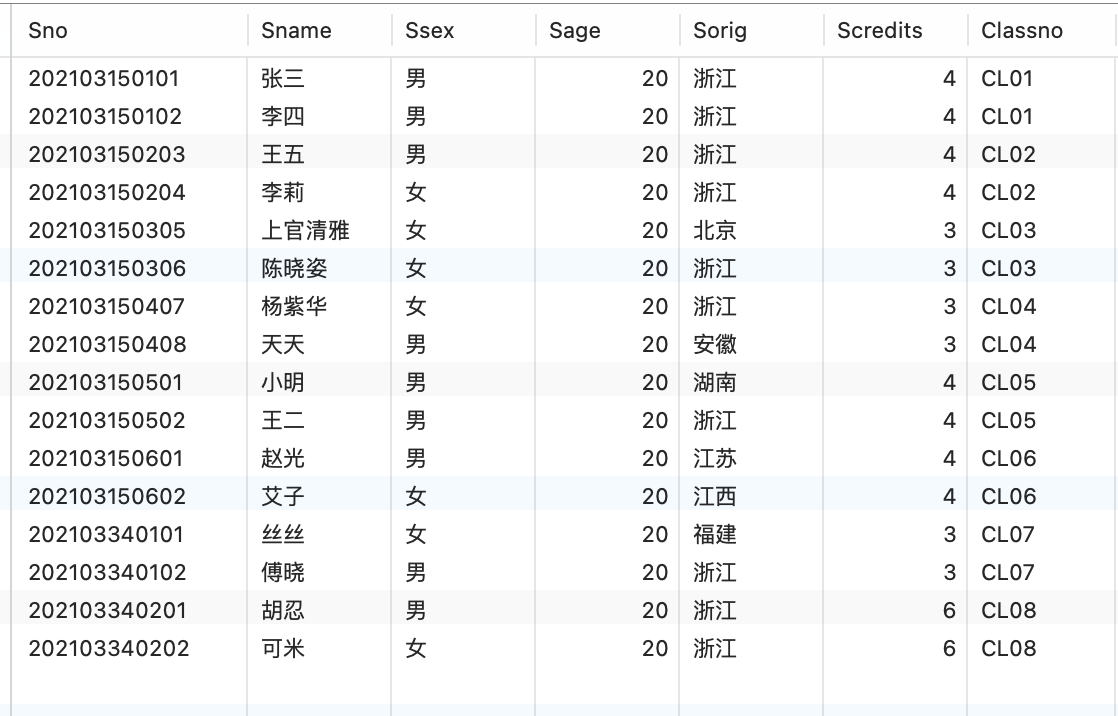Image resolution: width=1118 pixels, height=716 pixels.
Task: Click the Ssex column header
Action: click(430, 31)
